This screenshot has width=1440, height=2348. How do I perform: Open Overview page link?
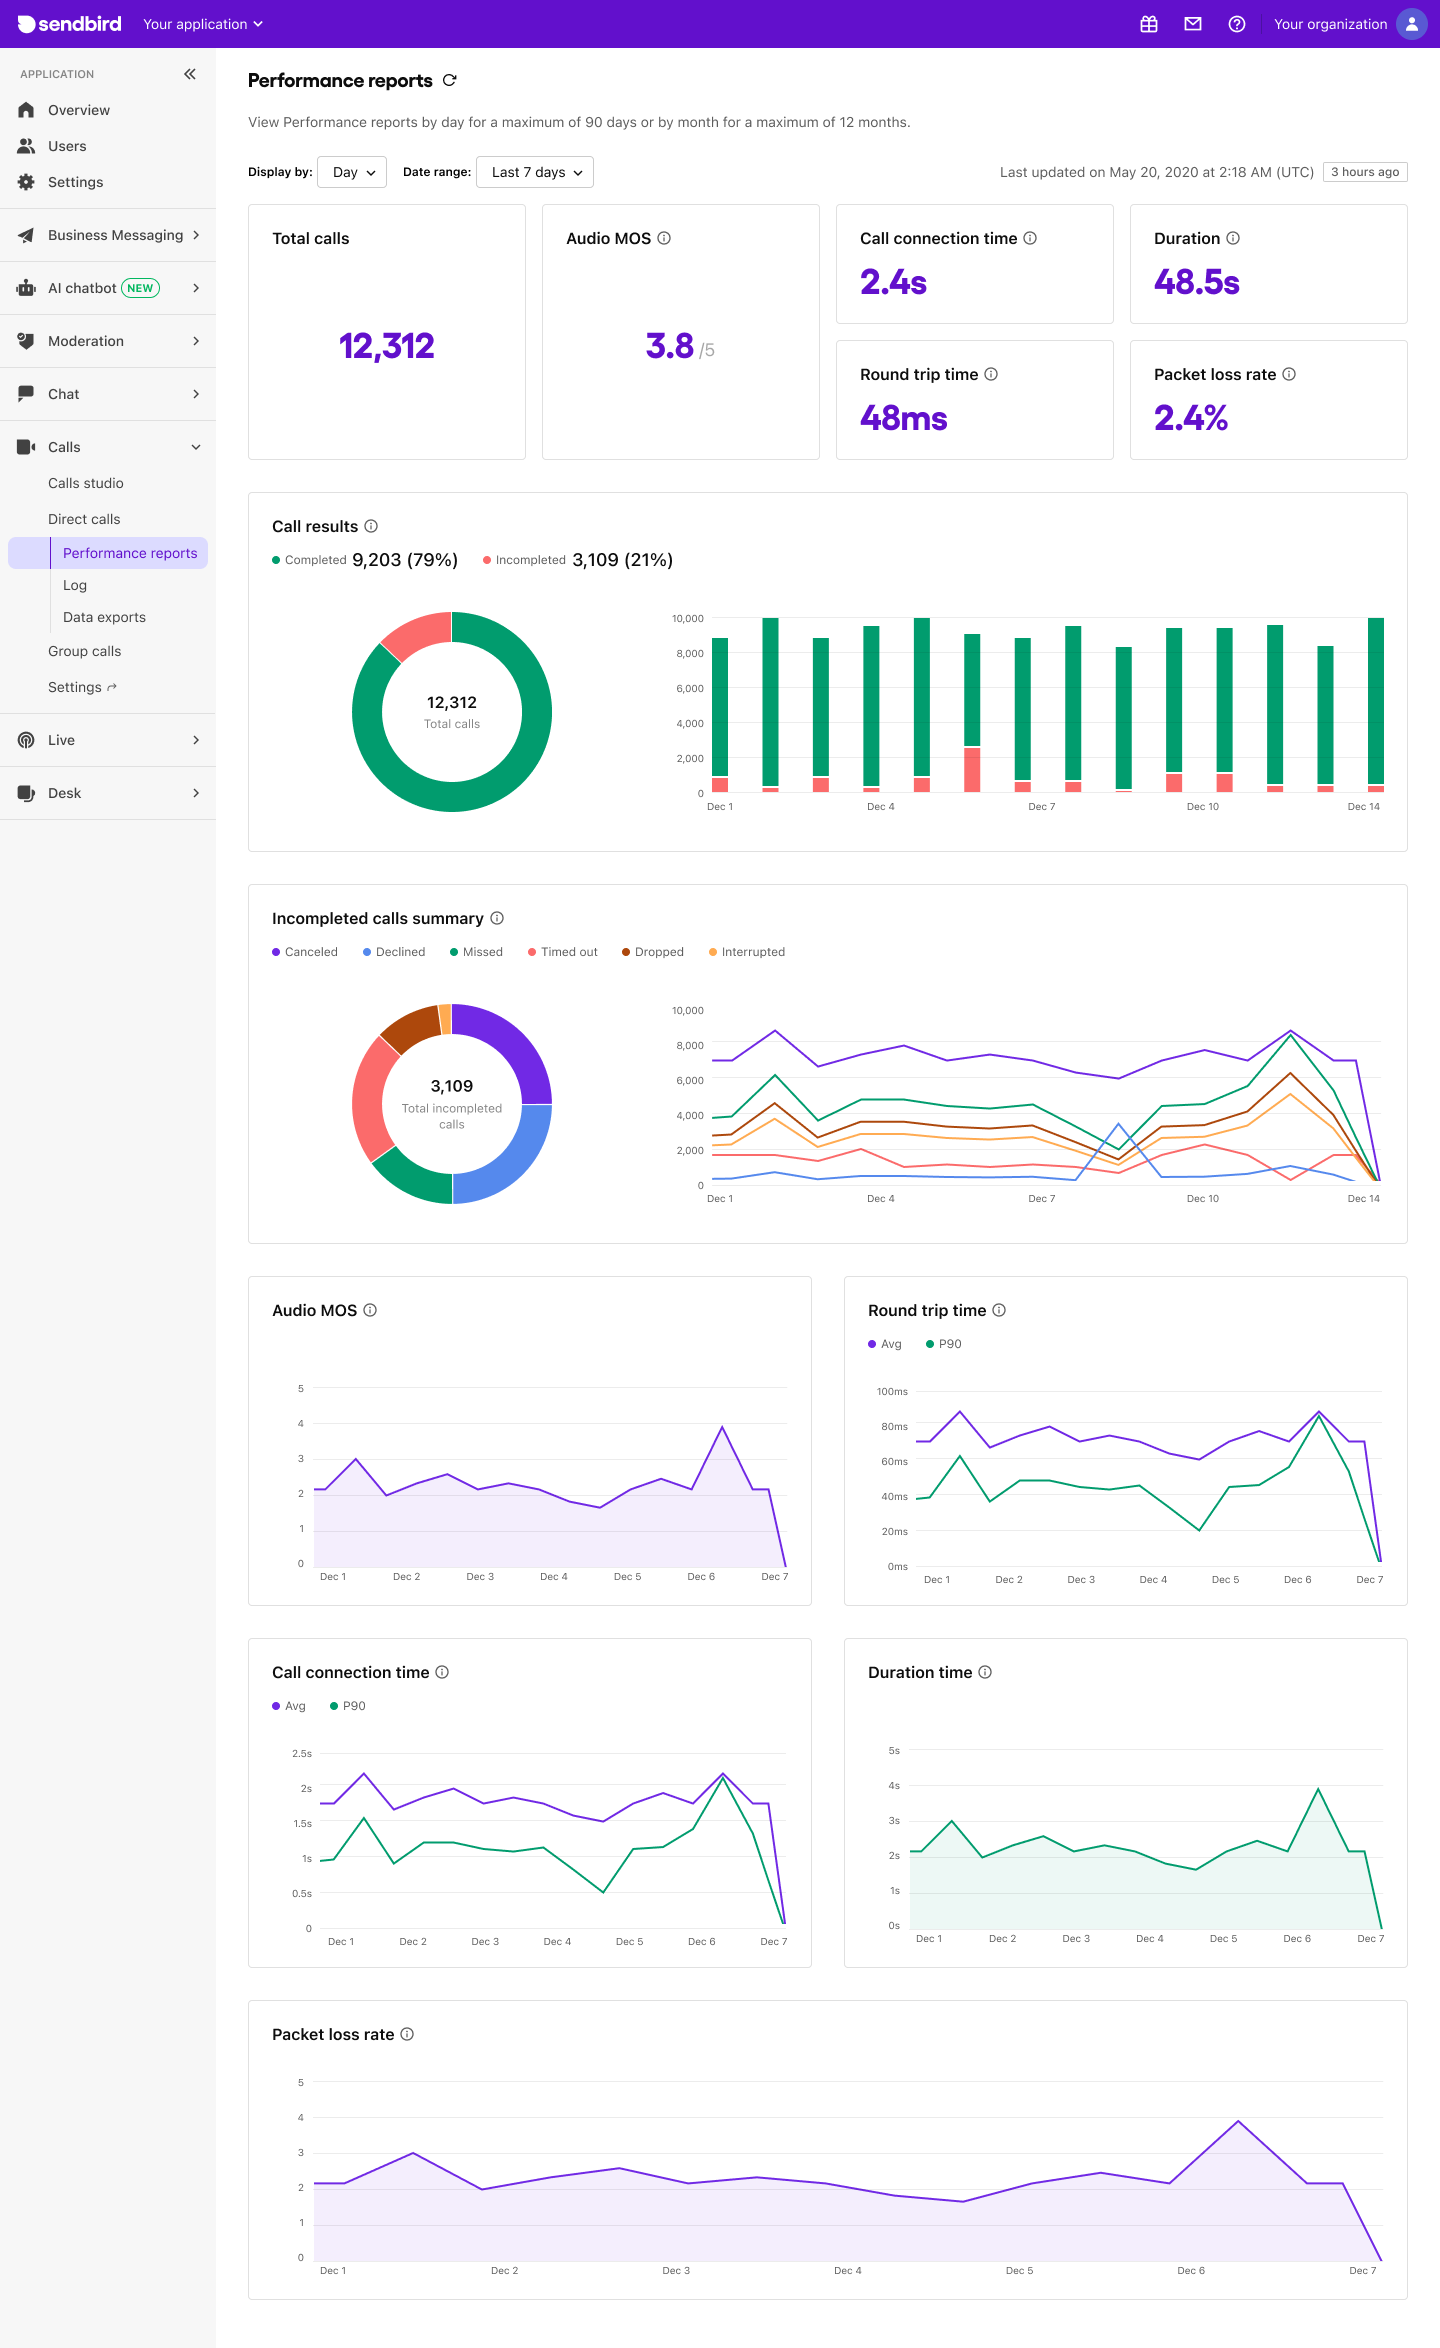(79, 110)
